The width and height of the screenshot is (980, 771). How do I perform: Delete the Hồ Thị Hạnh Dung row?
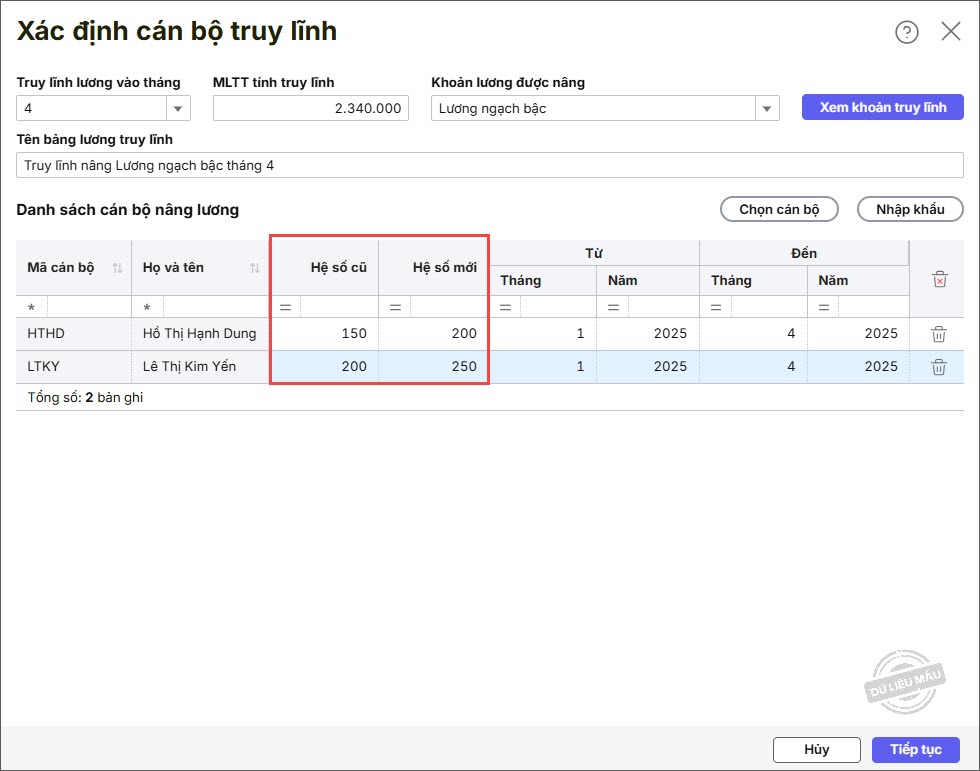pyautogui.click(x=939, y=334)
